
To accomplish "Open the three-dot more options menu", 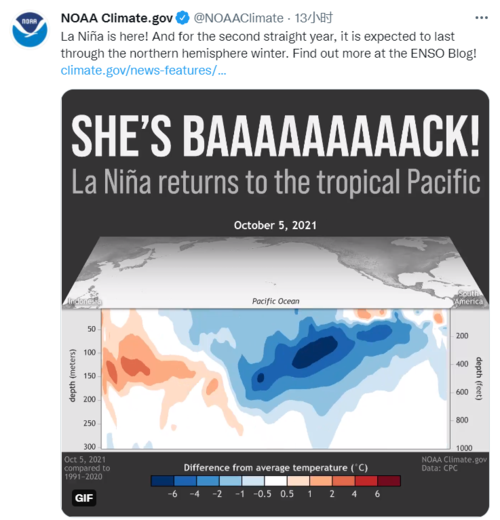I will pos(481,18).
